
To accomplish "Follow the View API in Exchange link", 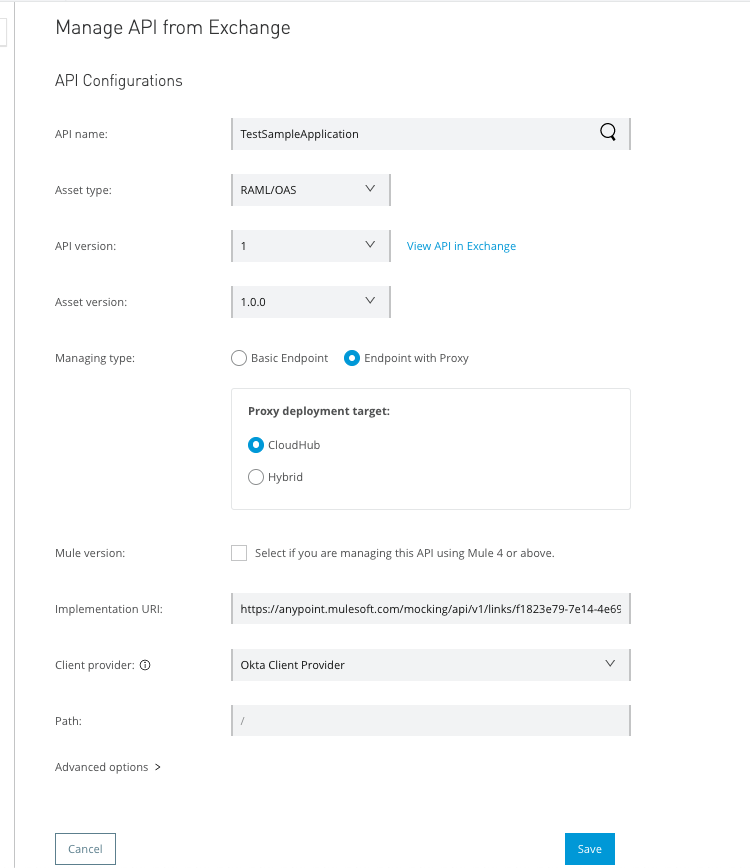I will pyautogui.click(x=461, y=246).
